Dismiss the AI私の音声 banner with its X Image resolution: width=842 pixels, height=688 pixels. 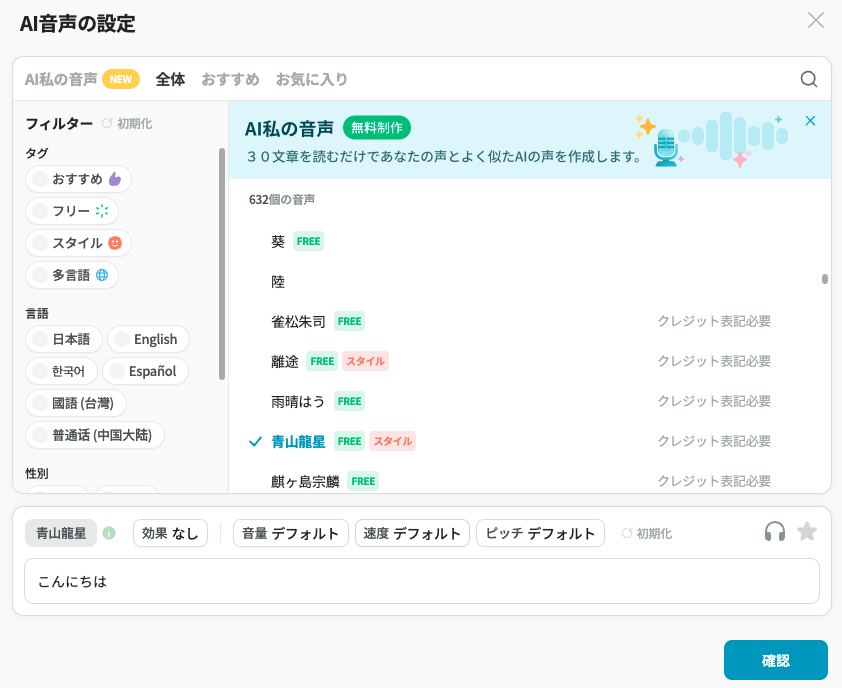click(810, 120)
